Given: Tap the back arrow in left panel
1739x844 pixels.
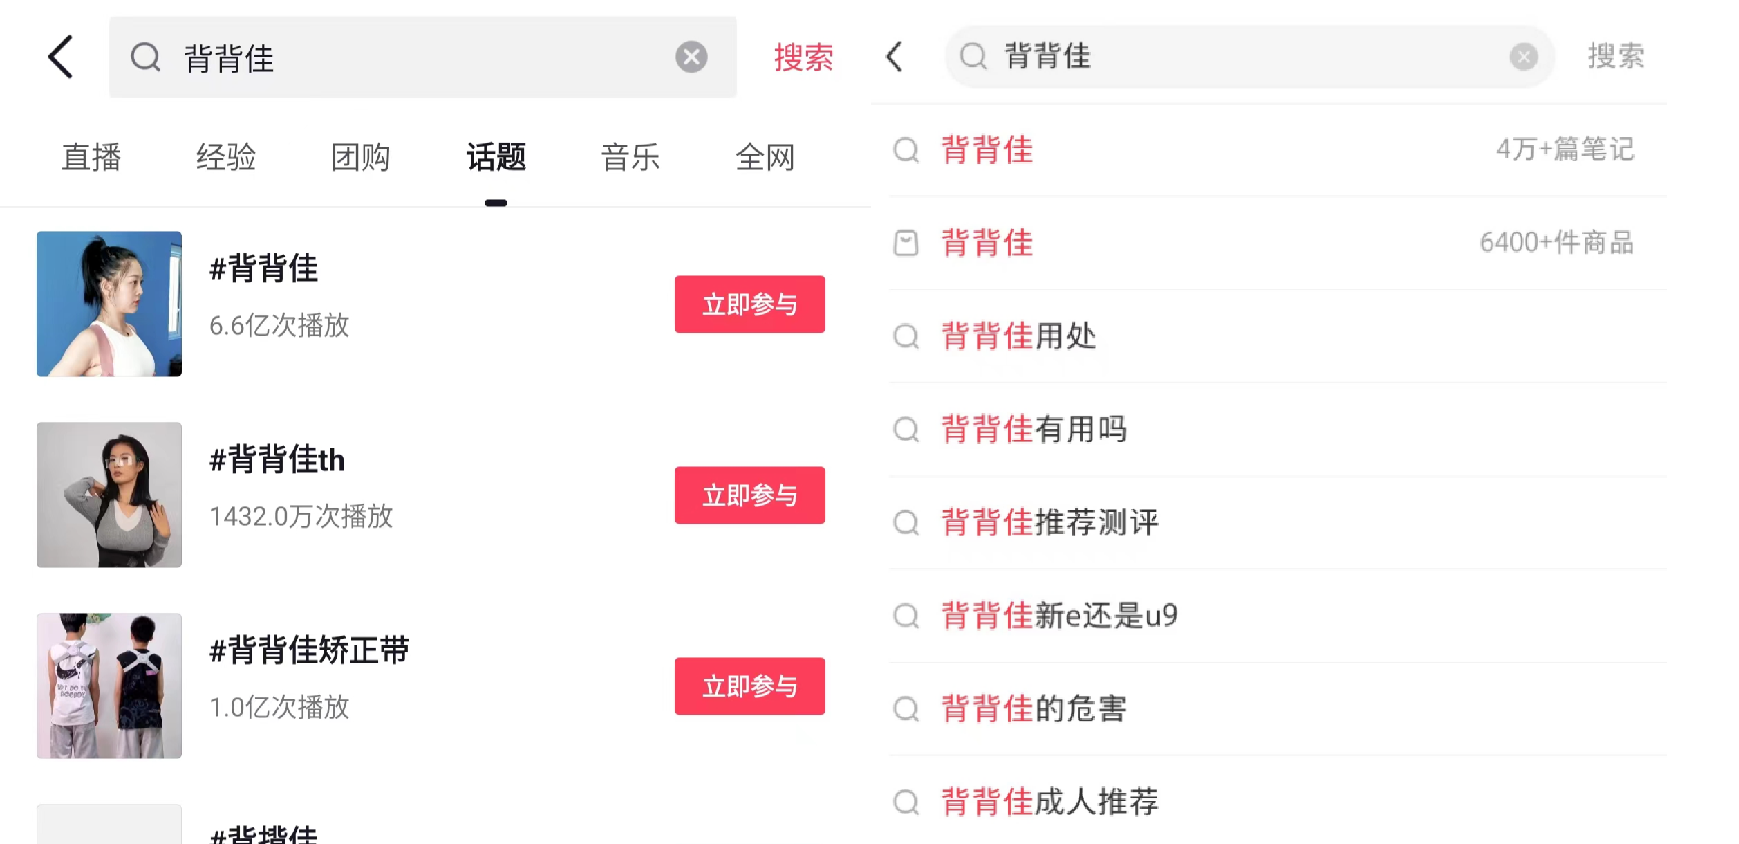Looking at the screenshot, I should [61, 57].
